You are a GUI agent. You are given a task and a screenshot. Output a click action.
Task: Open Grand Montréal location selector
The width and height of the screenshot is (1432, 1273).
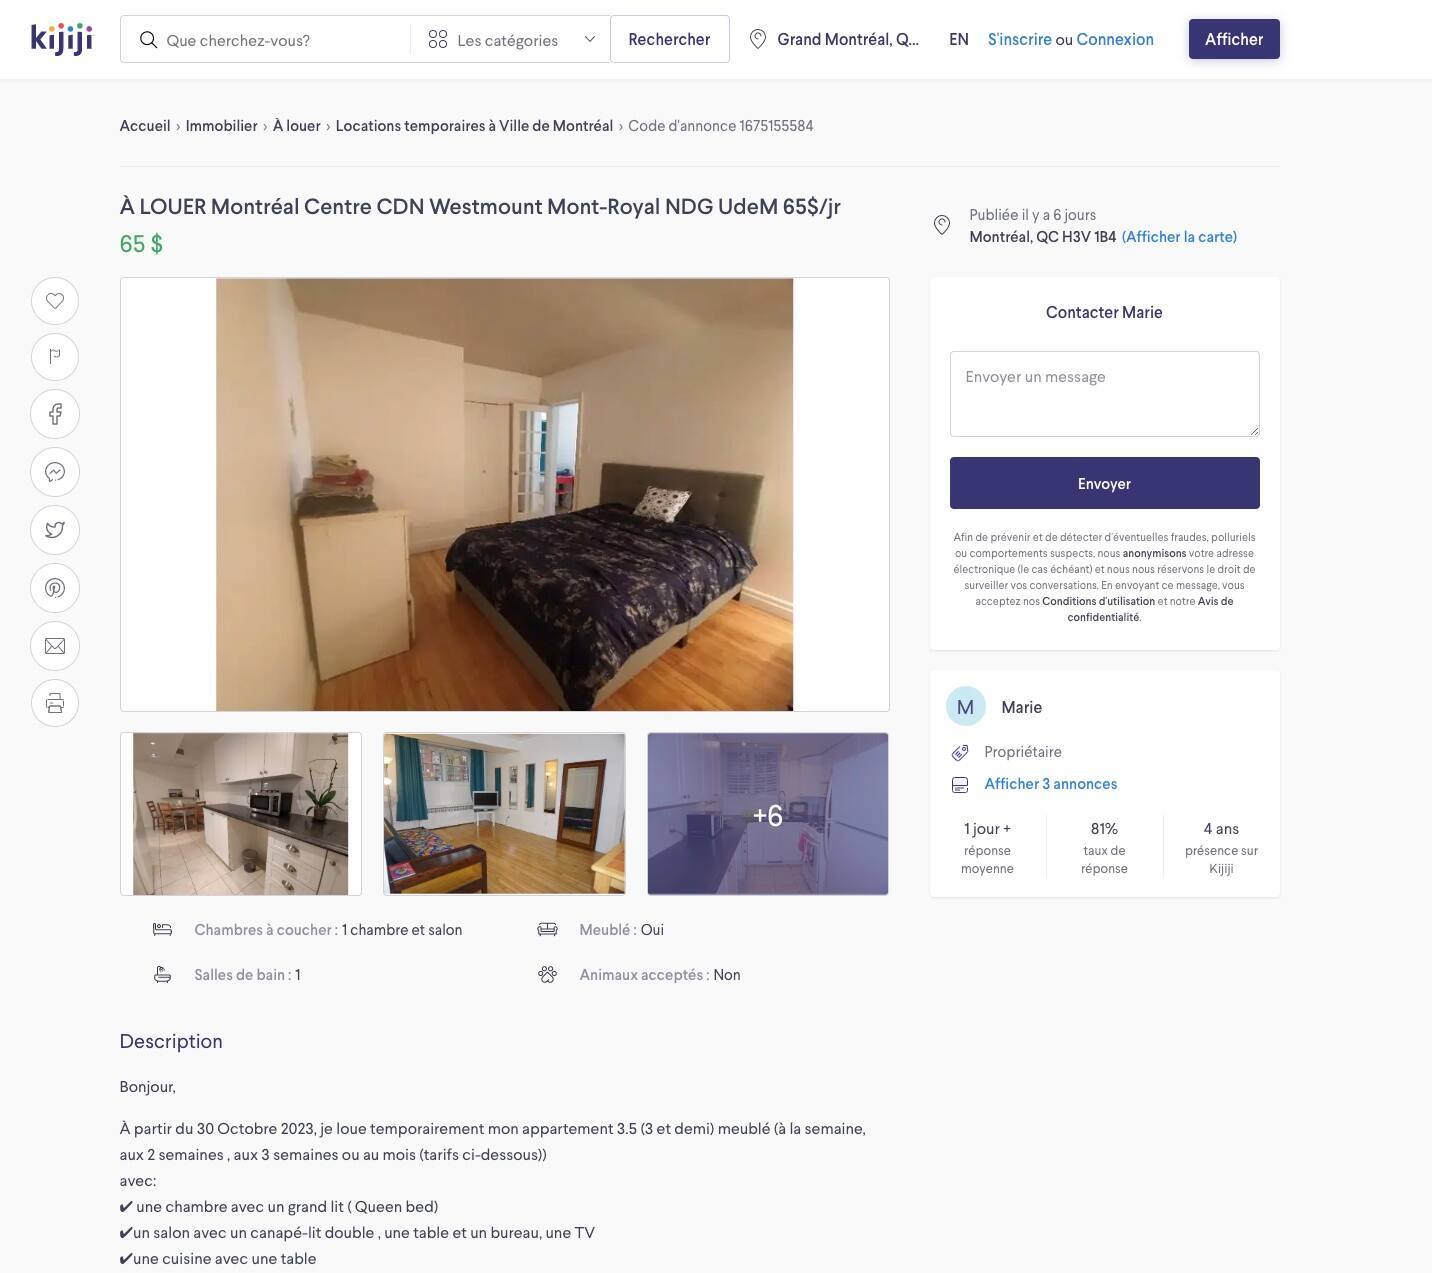(x=834, y=39)
